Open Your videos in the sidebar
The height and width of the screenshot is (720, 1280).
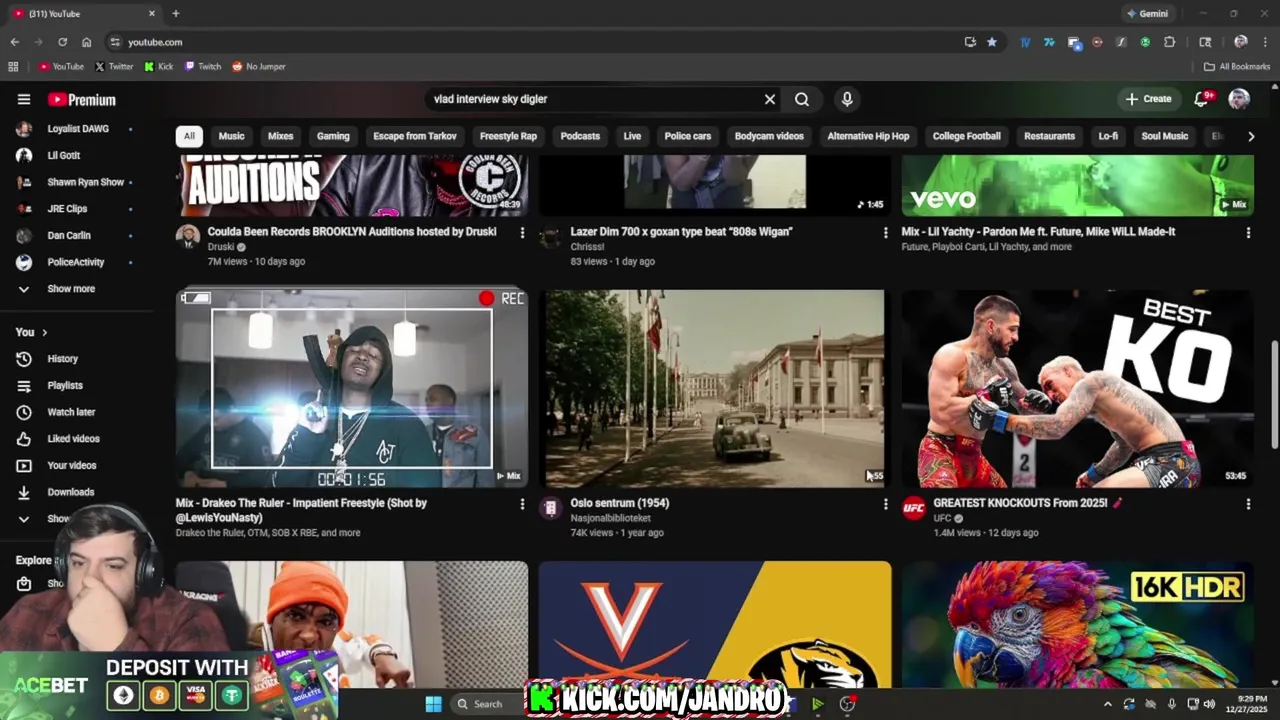coord(72,465)
